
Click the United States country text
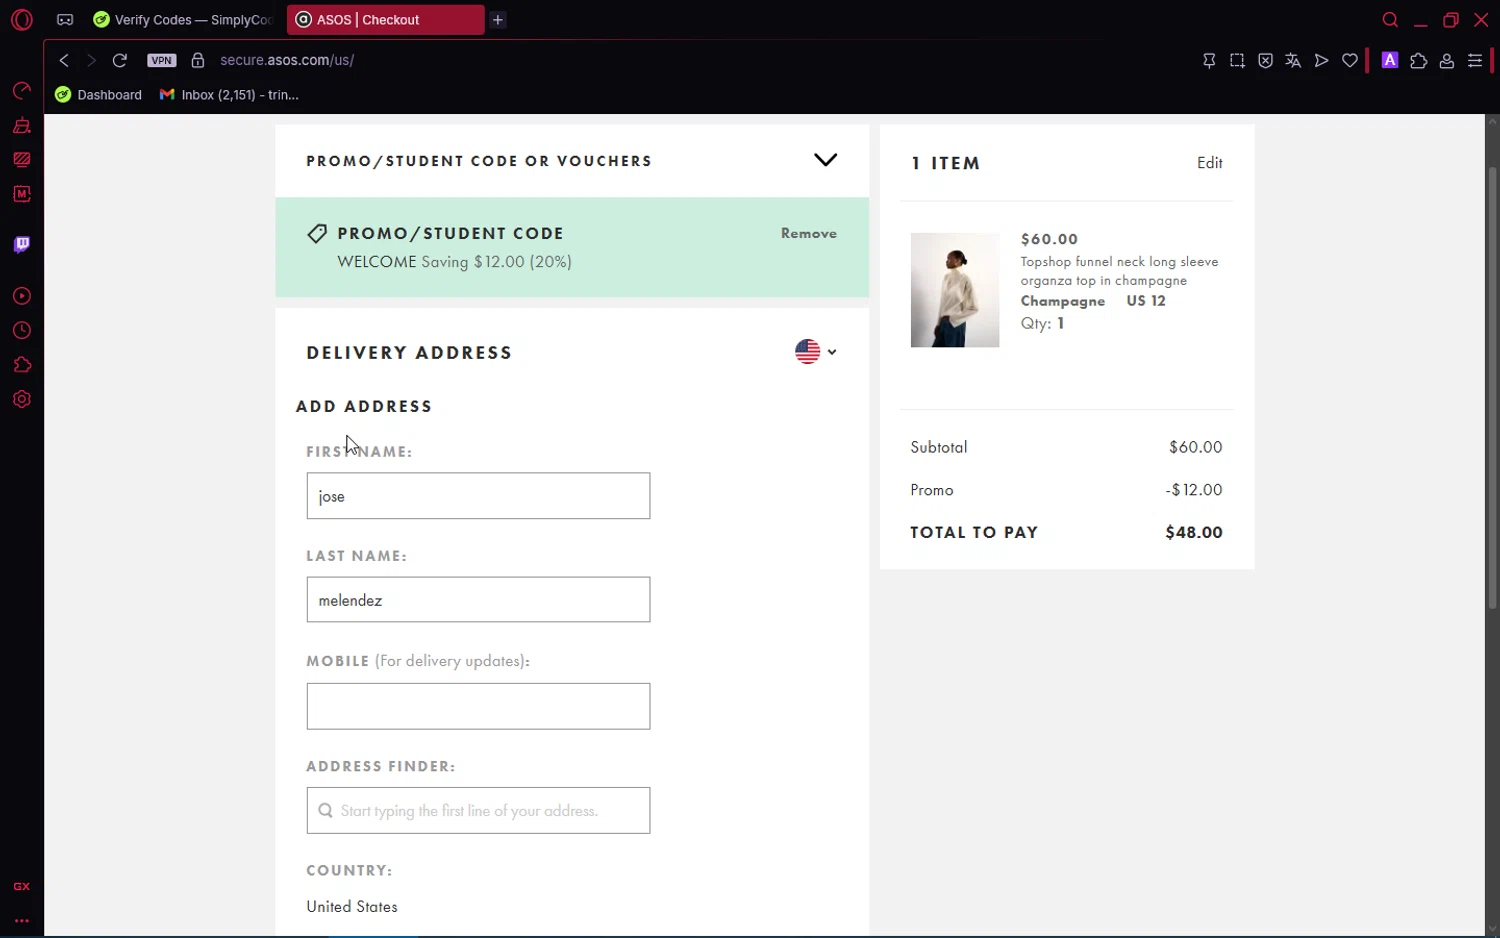click(352, 906)
